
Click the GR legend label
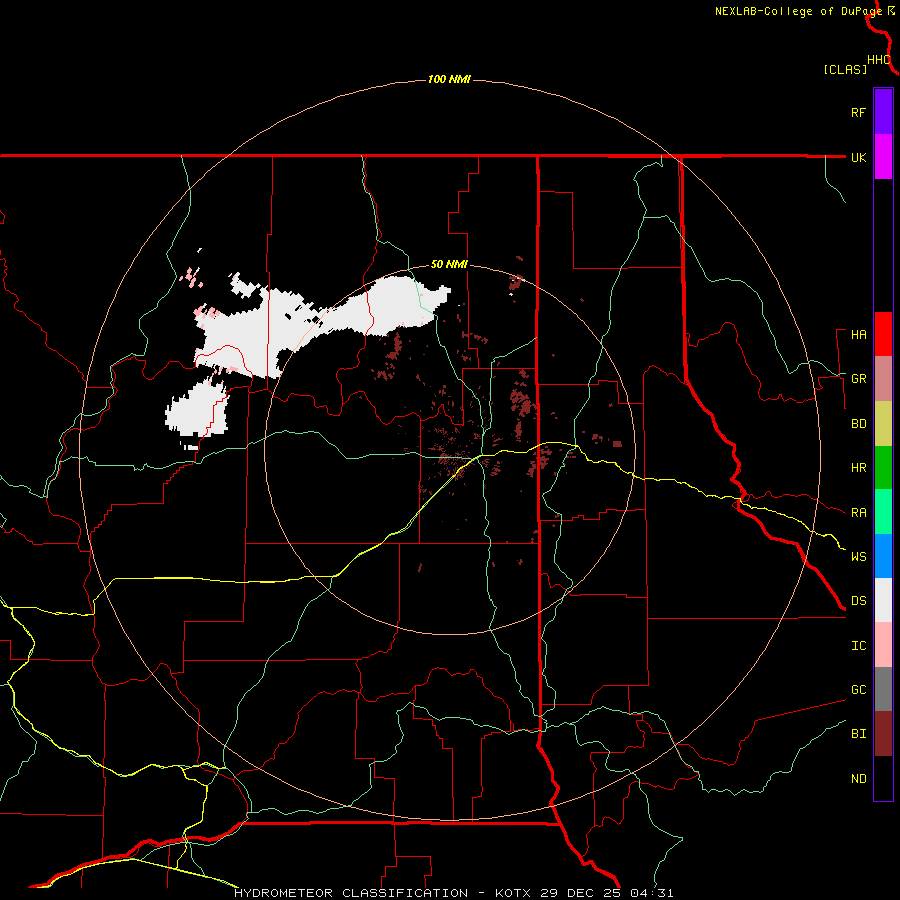coord(858,379)
